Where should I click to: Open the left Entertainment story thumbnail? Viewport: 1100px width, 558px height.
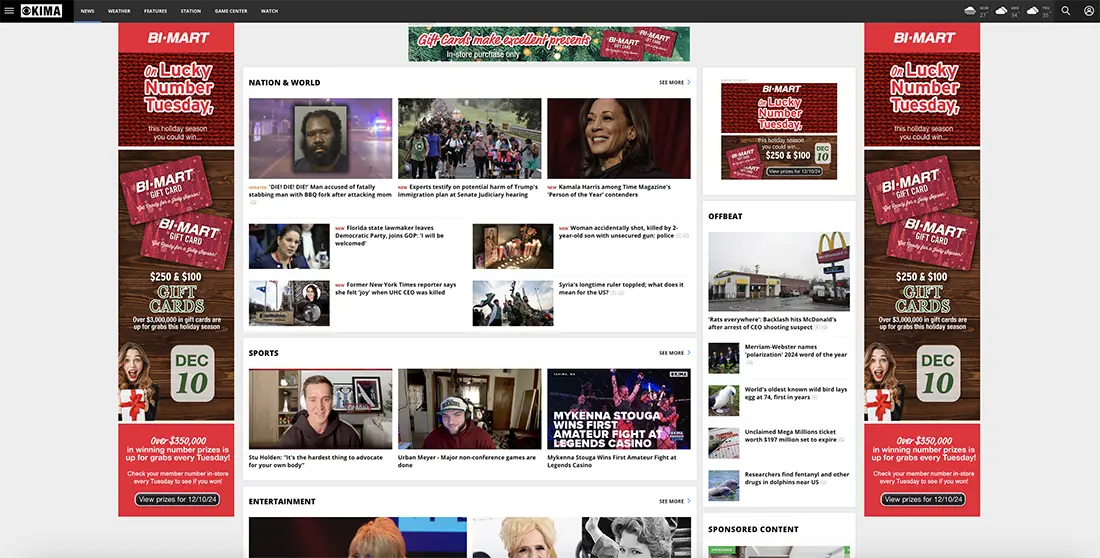pos(358,538)
